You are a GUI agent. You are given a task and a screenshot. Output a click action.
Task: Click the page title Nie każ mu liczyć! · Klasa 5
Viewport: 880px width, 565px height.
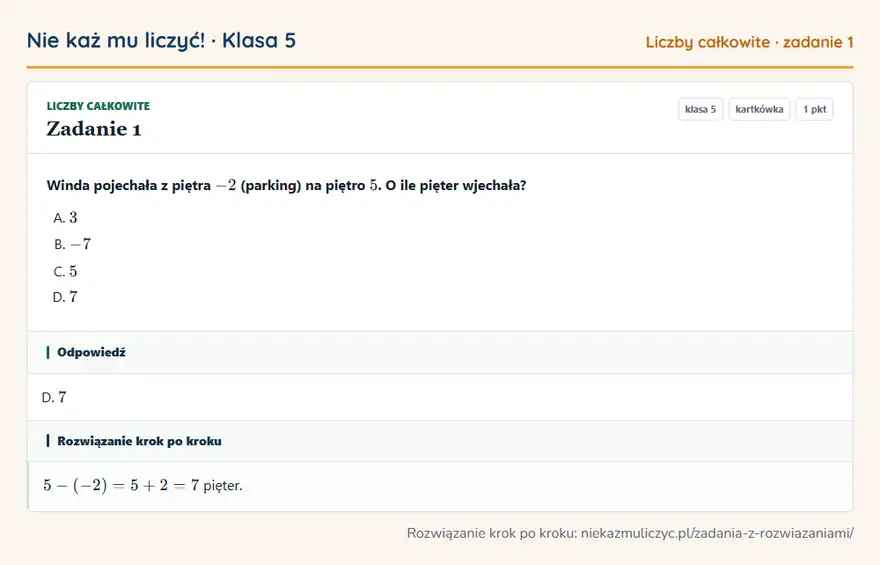click(161, 40)
